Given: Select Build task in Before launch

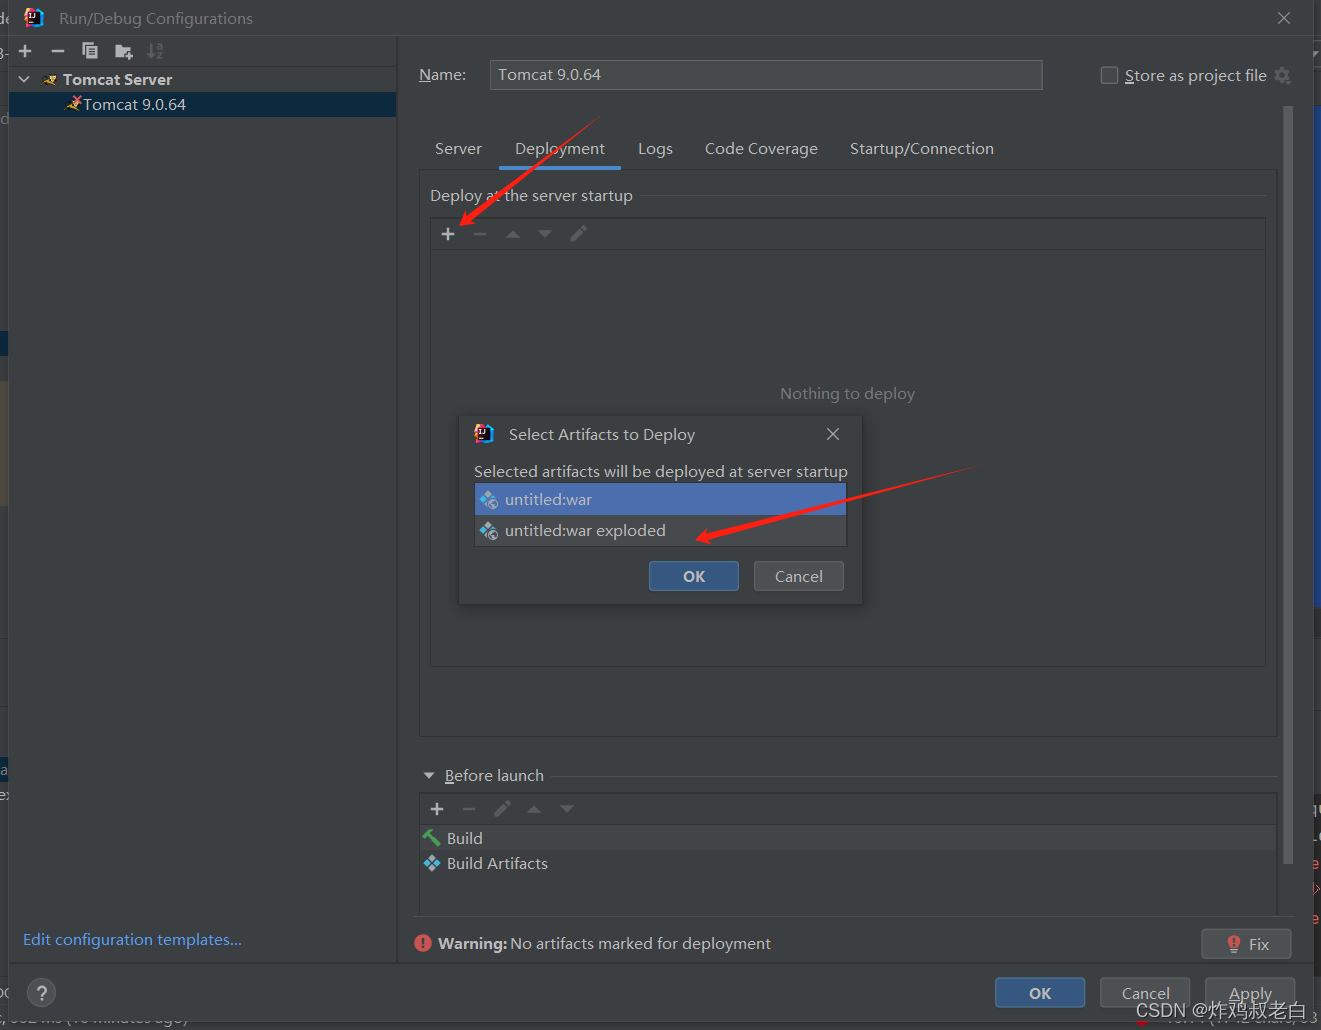Looking at the screenshot, I should click(x=848, y=838).
